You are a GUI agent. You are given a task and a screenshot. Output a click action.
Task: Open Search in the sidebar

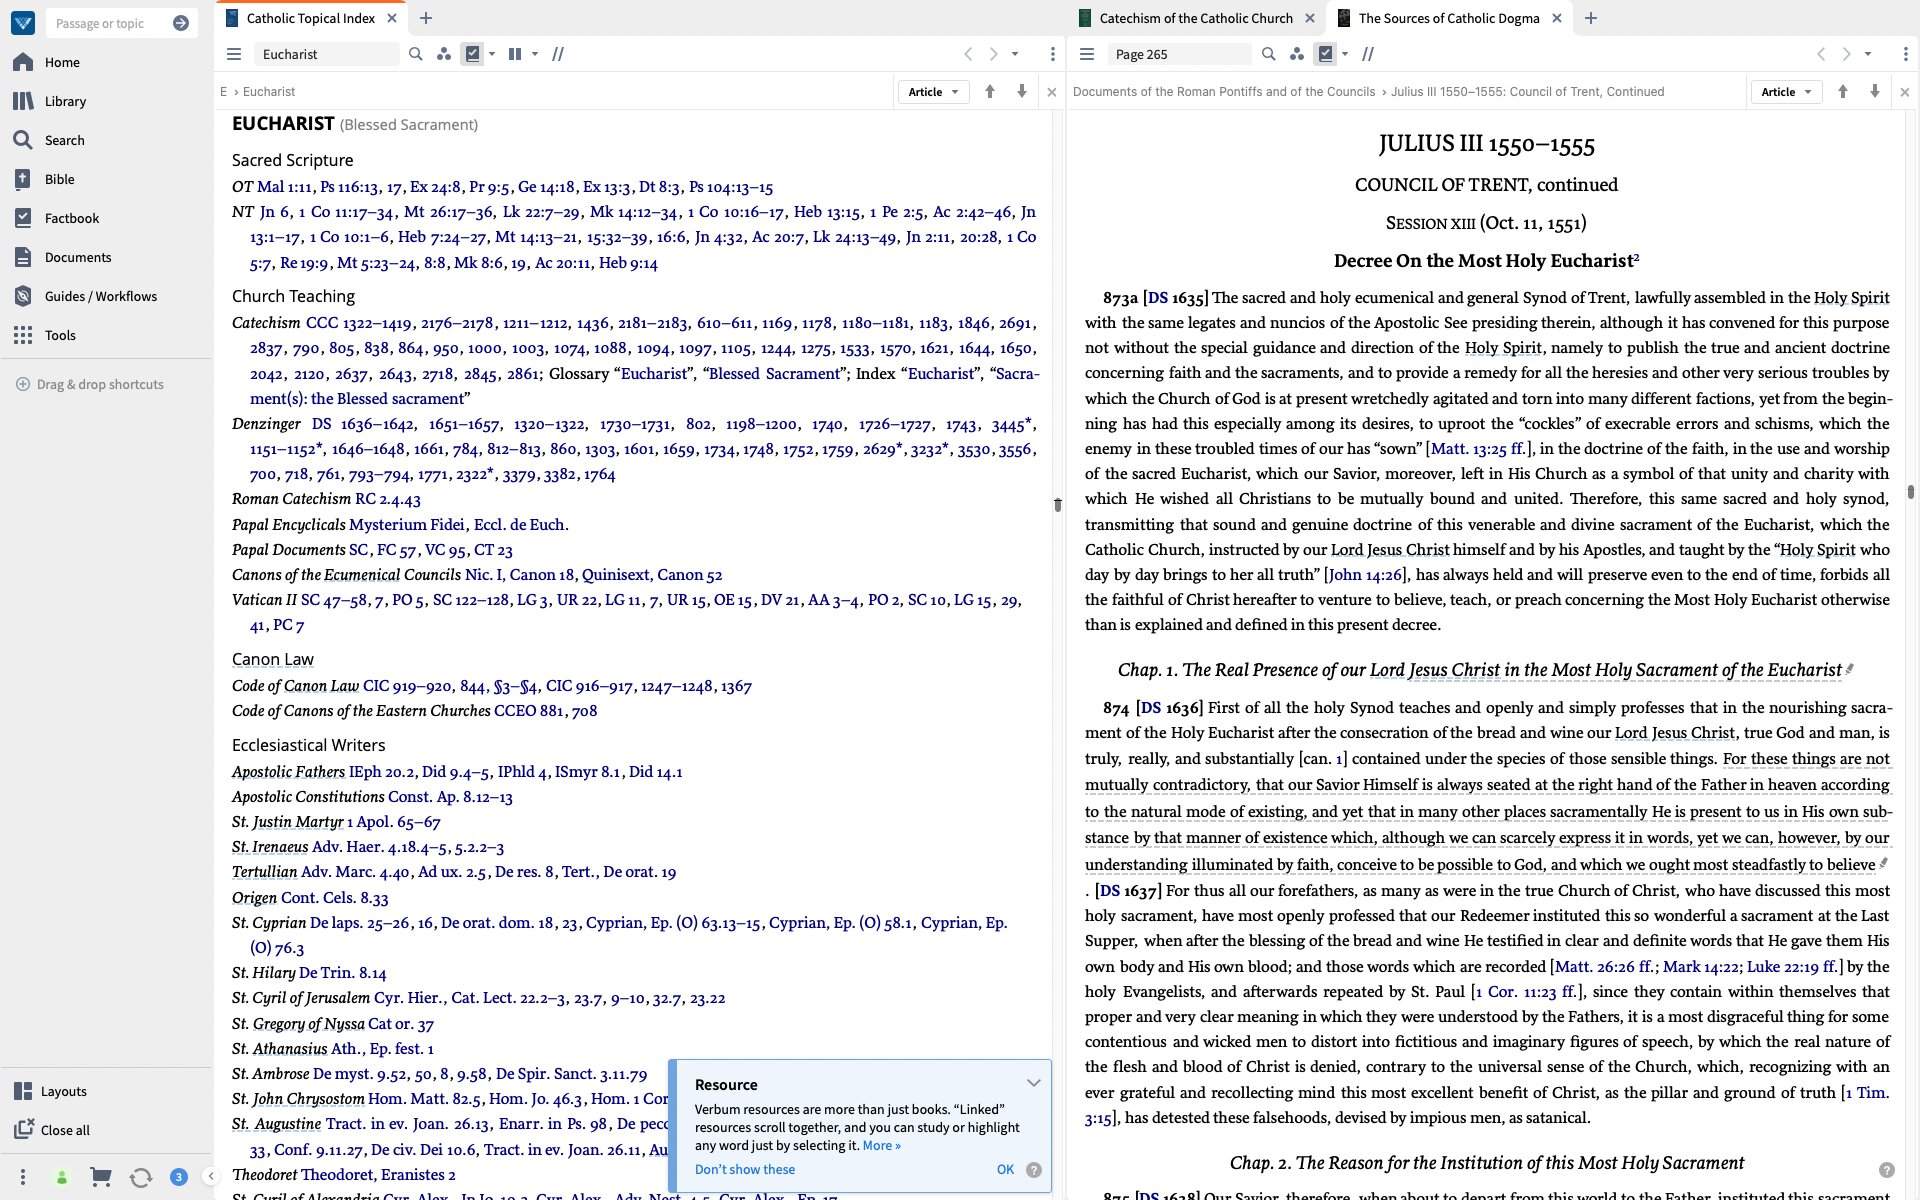coord(65,140)
